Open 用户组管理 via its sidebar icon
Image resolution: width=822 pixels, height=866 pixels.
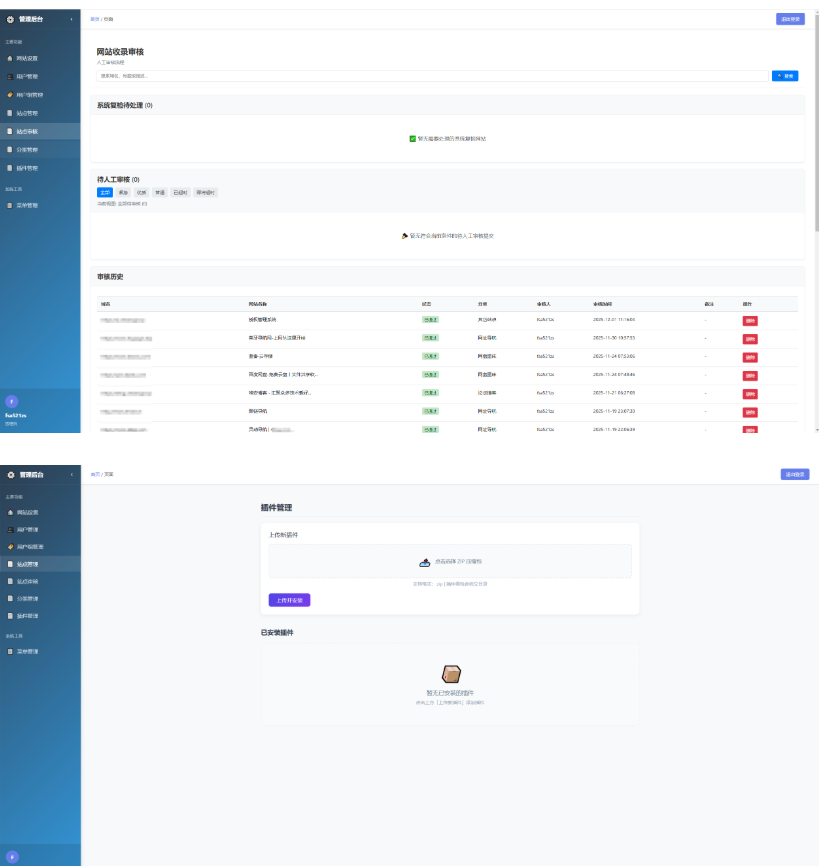[10, 95]
